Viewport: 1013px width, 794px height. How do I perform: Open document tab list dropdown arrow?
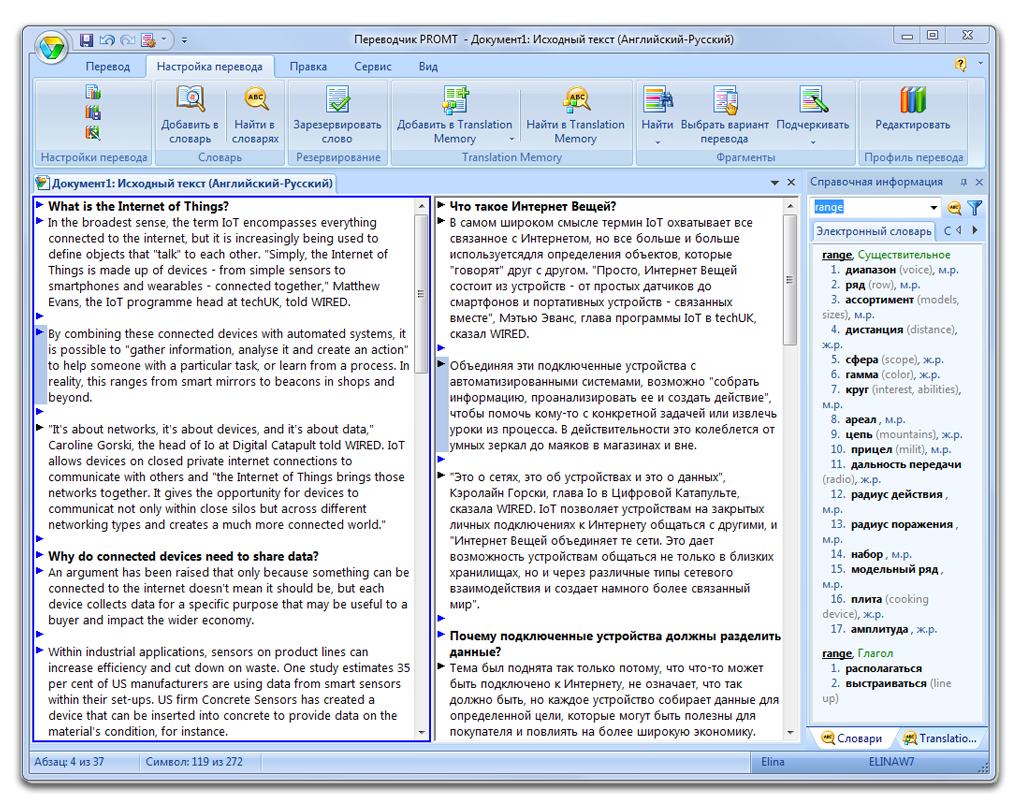click(774, 183)
